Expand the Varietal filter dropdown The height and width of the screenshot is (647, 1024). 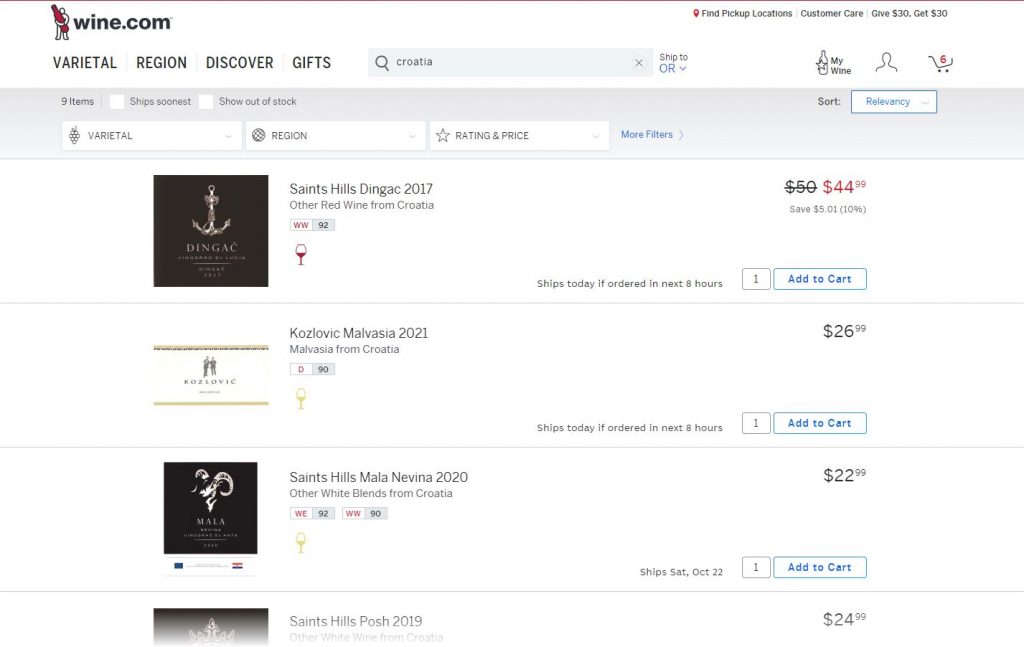pos(152,136)
